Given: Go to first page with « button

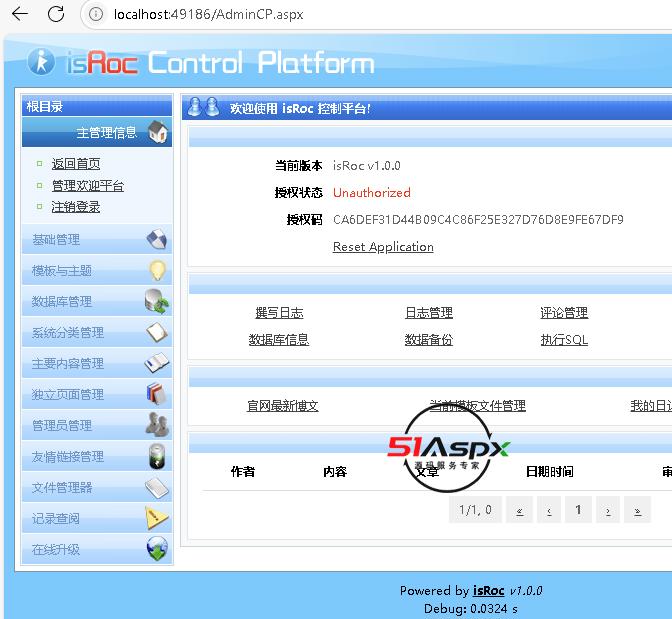Looking at the screenshot, I should point(519,510).
